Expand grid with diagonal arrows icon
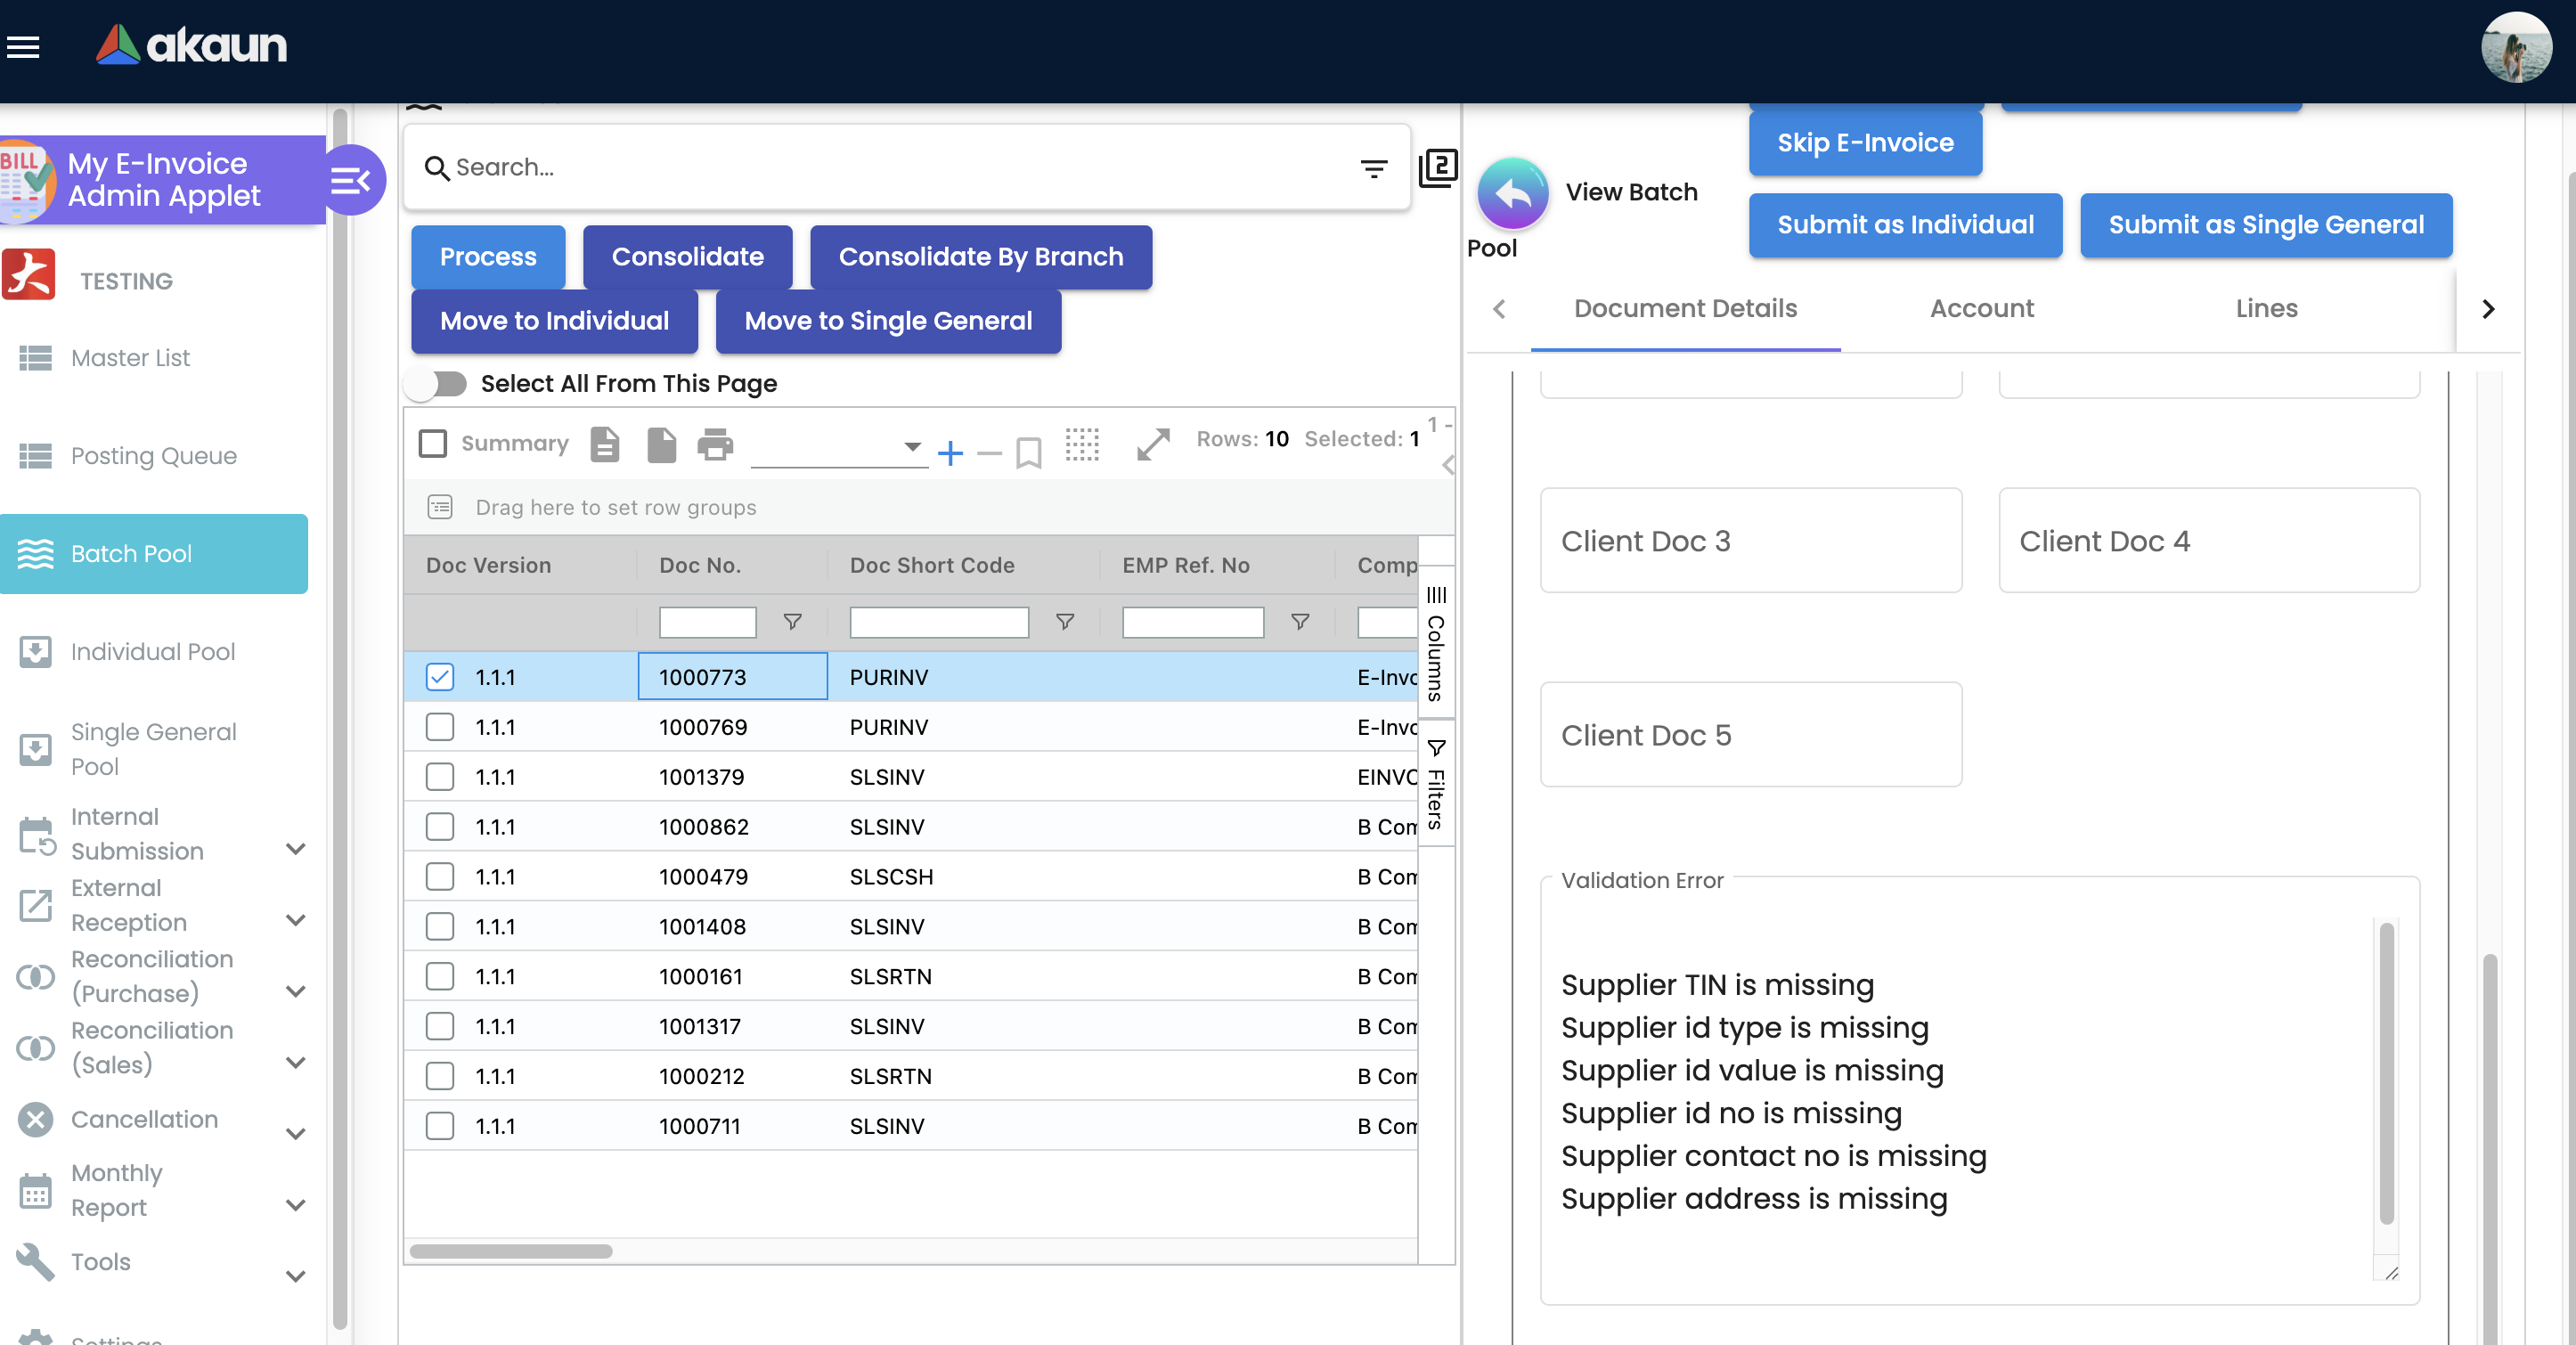 pyautogui.click(x=1153, y=444)
